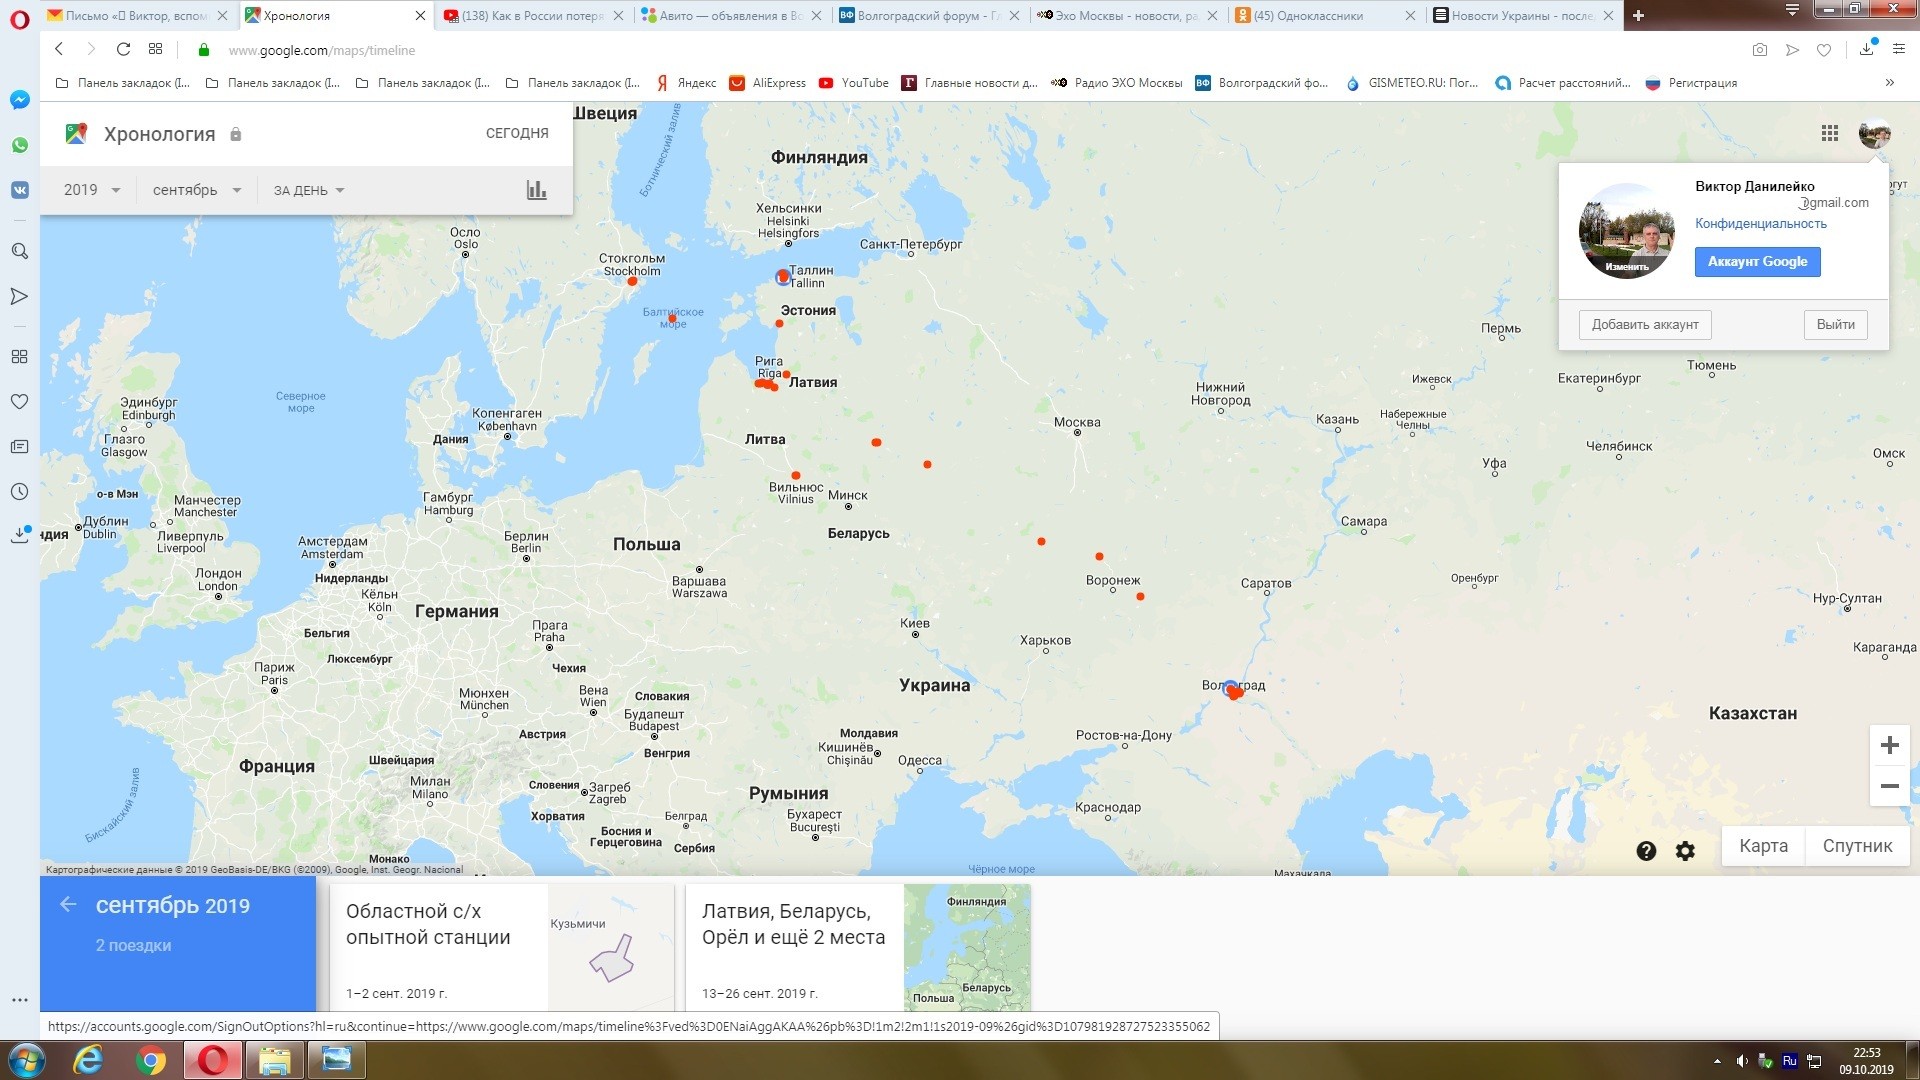This screenshot has width=1920, height=1080.
Task: Expand the сентябрь month dropdown
Action: tap(196, 190)
